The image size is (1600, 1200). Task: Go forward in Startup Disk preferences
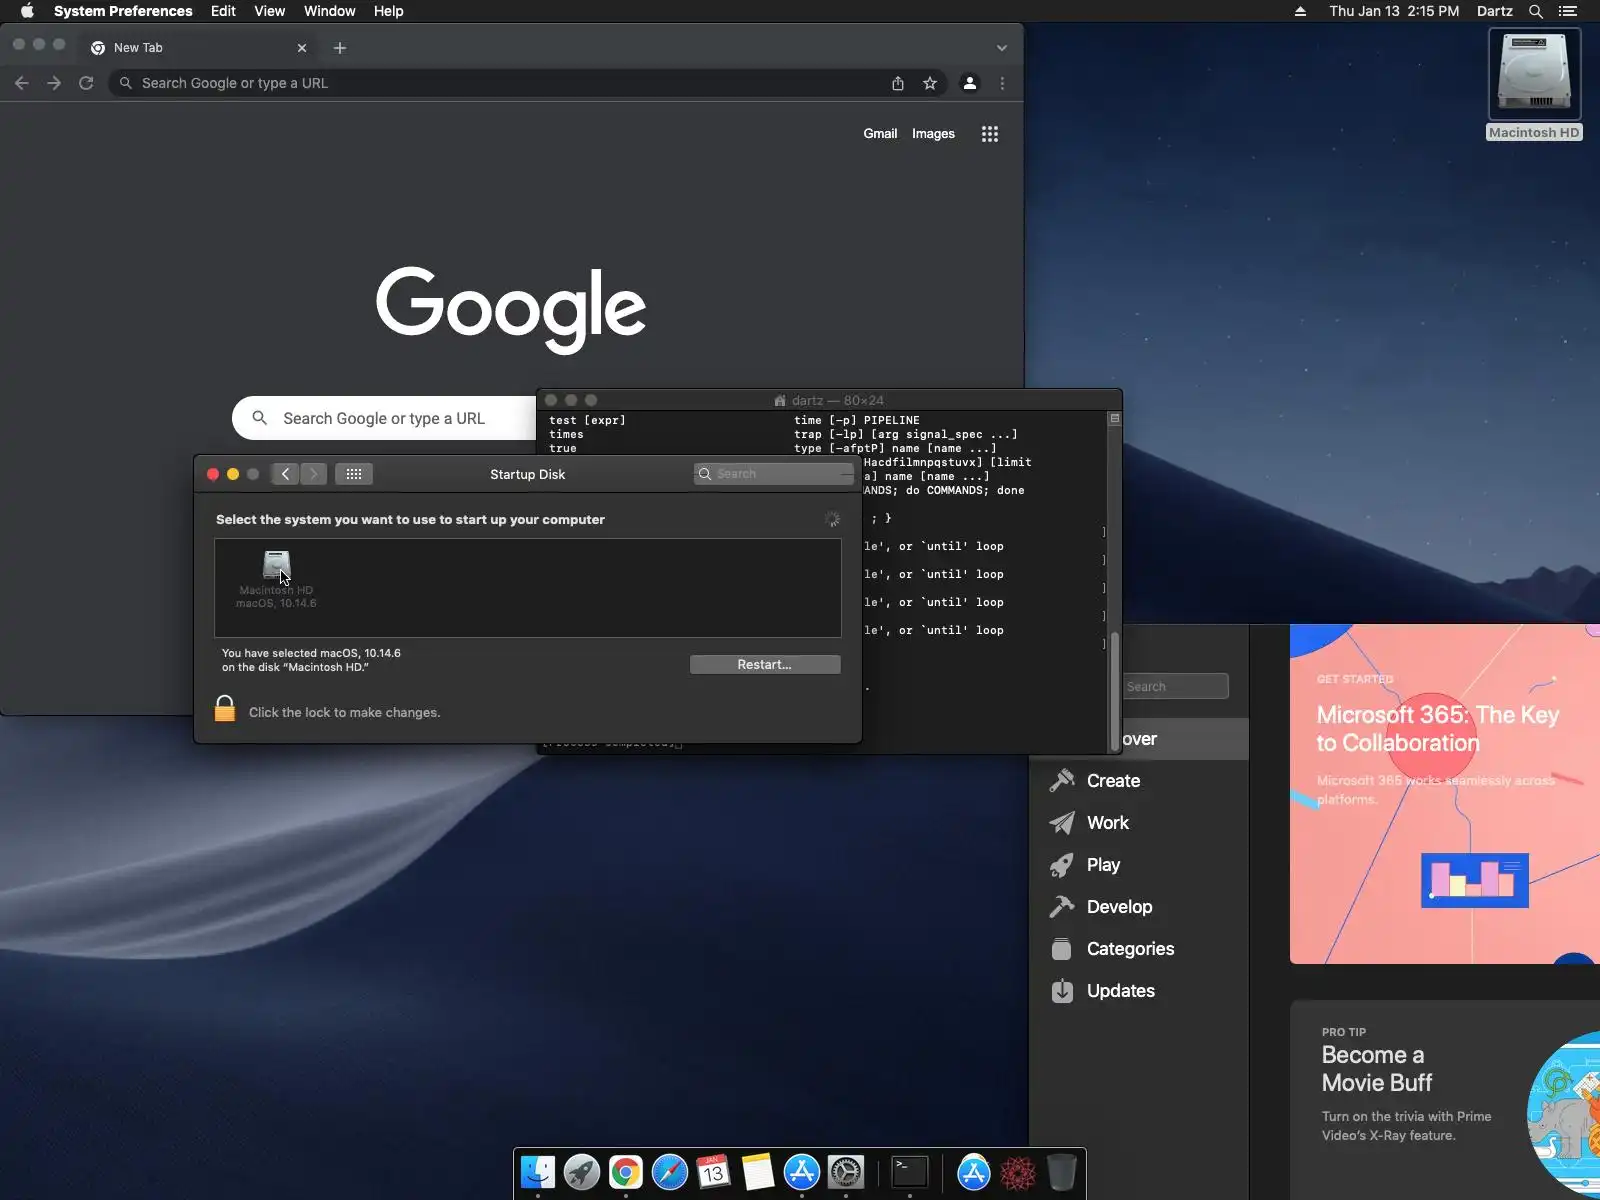point(313,474)
